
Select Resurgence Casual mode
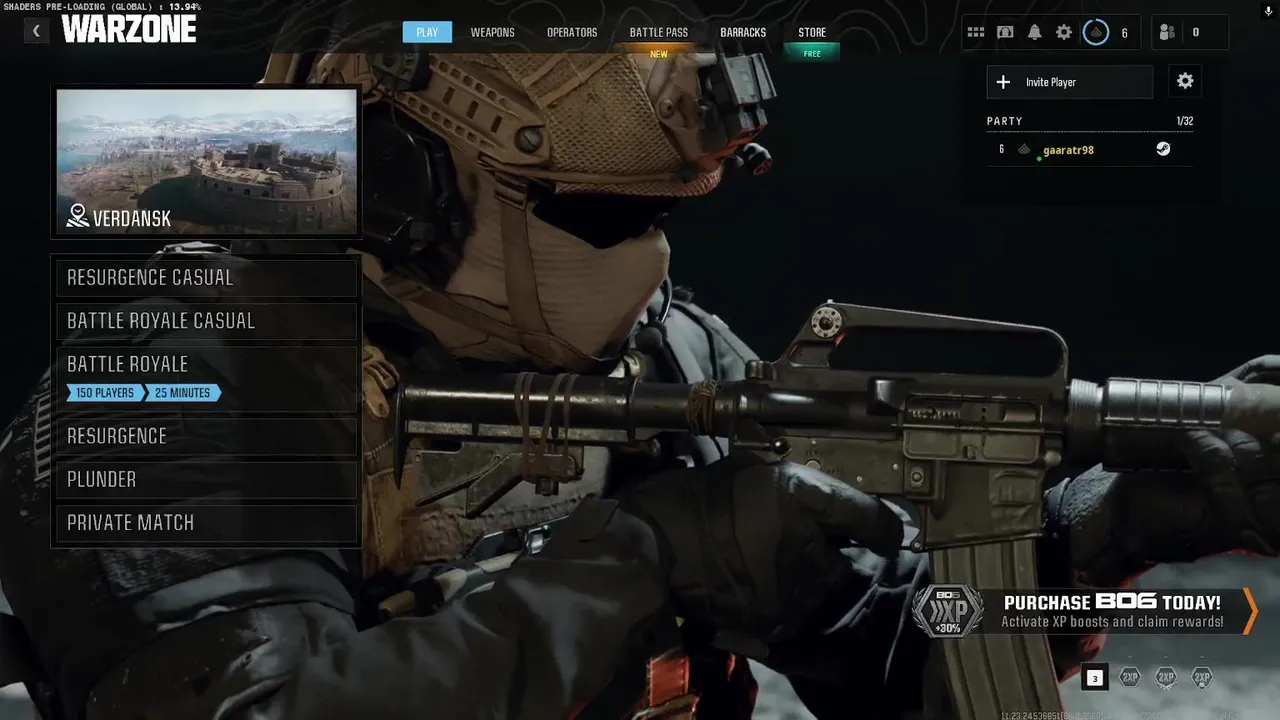tap(207, 278)
